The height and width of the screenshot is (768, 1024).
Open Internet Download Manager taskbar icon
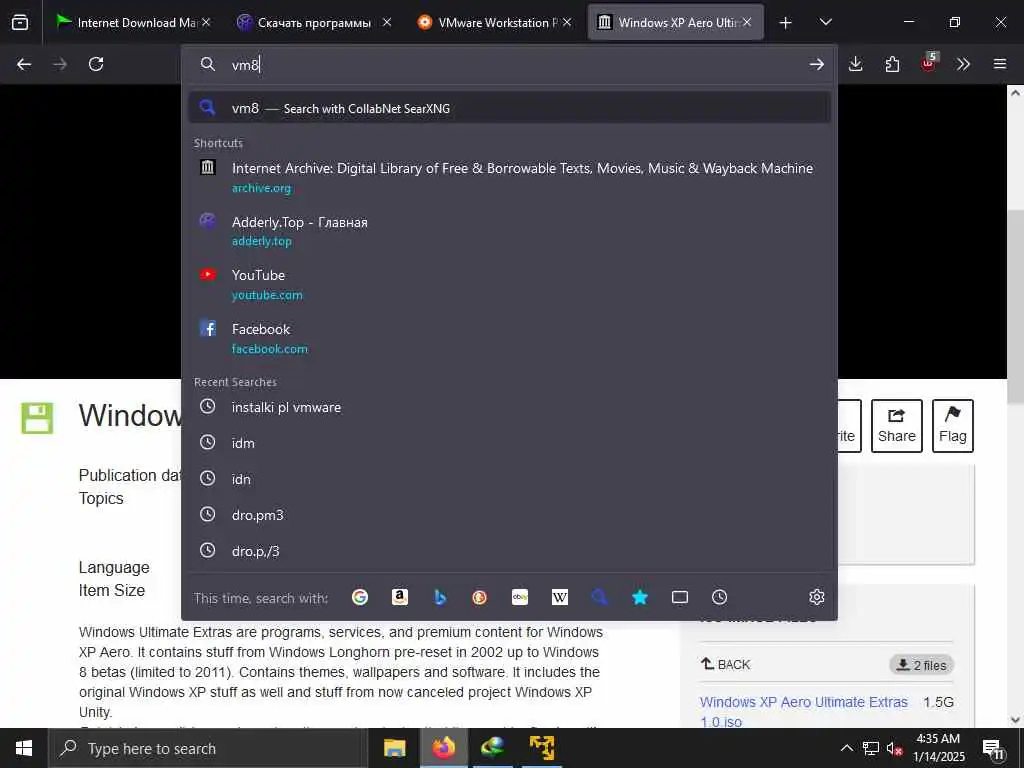pos(492,748)
